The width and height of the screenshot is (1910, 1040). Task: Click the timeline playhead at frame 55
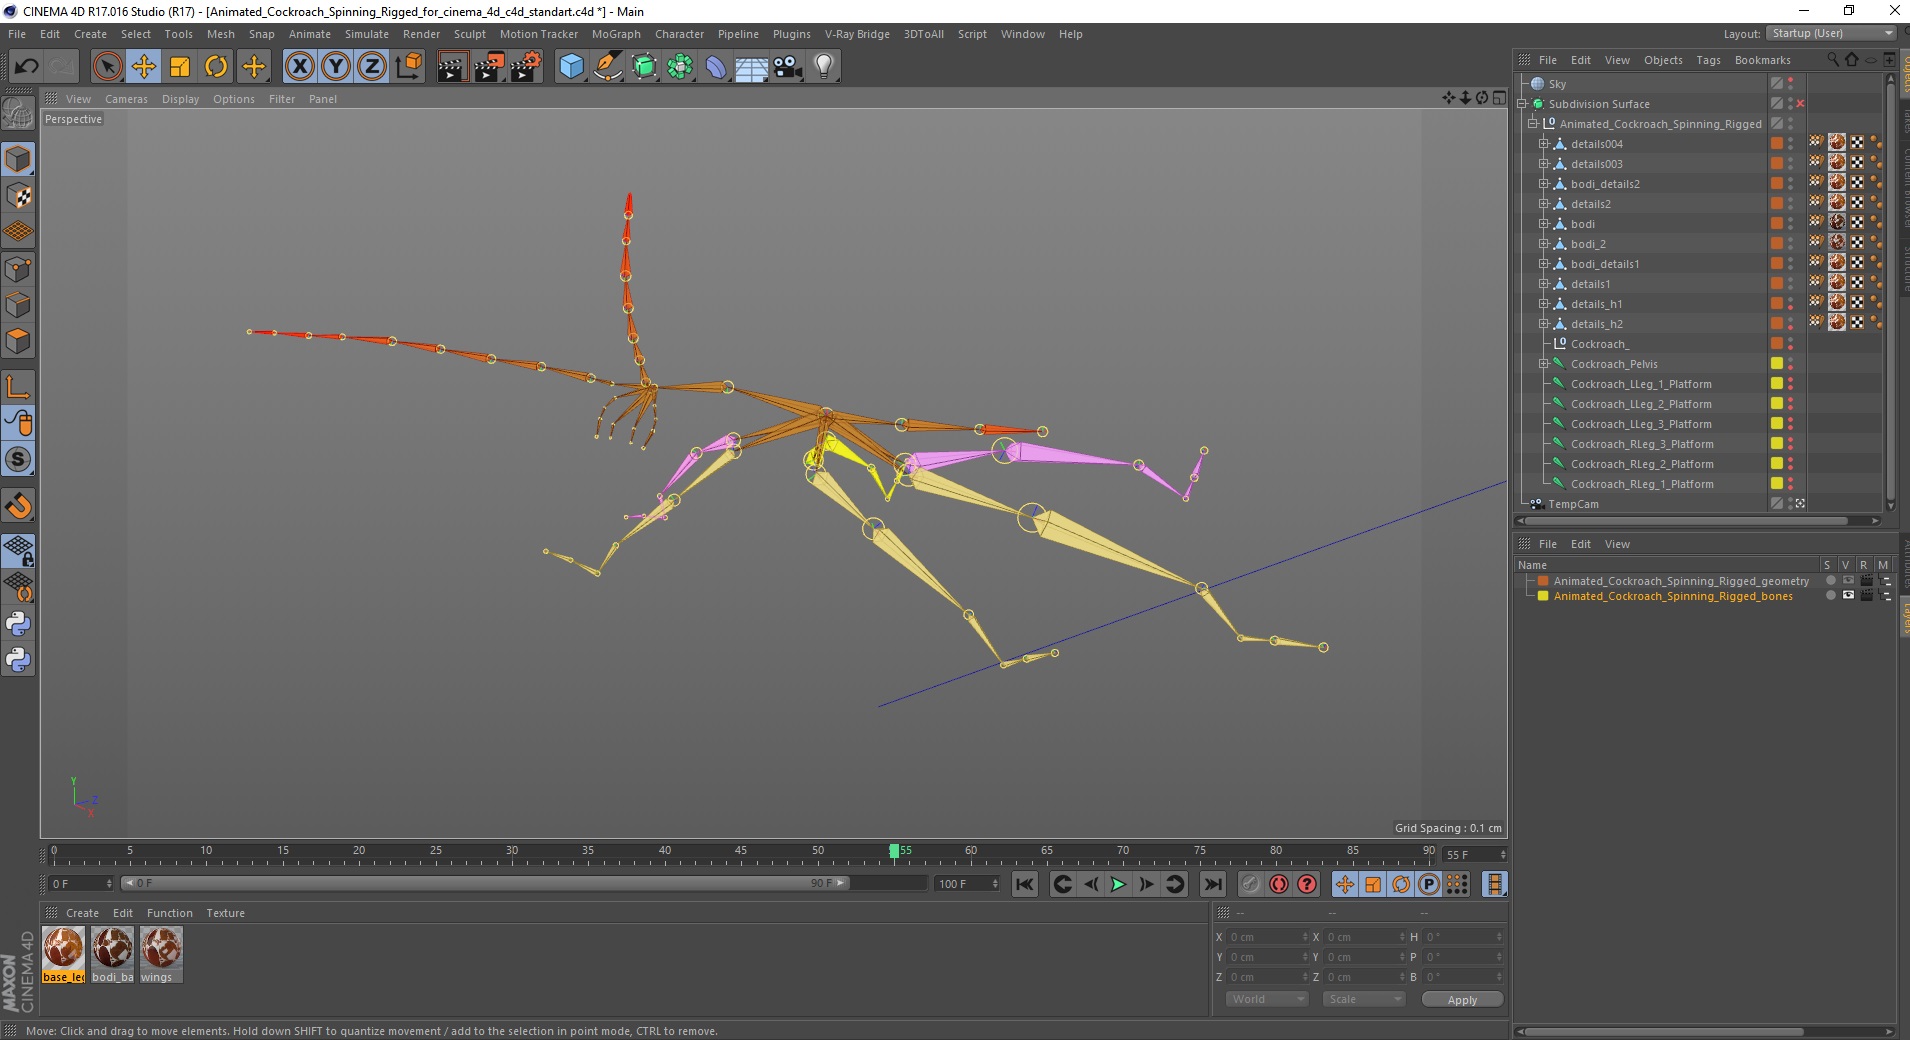point(894,851)
